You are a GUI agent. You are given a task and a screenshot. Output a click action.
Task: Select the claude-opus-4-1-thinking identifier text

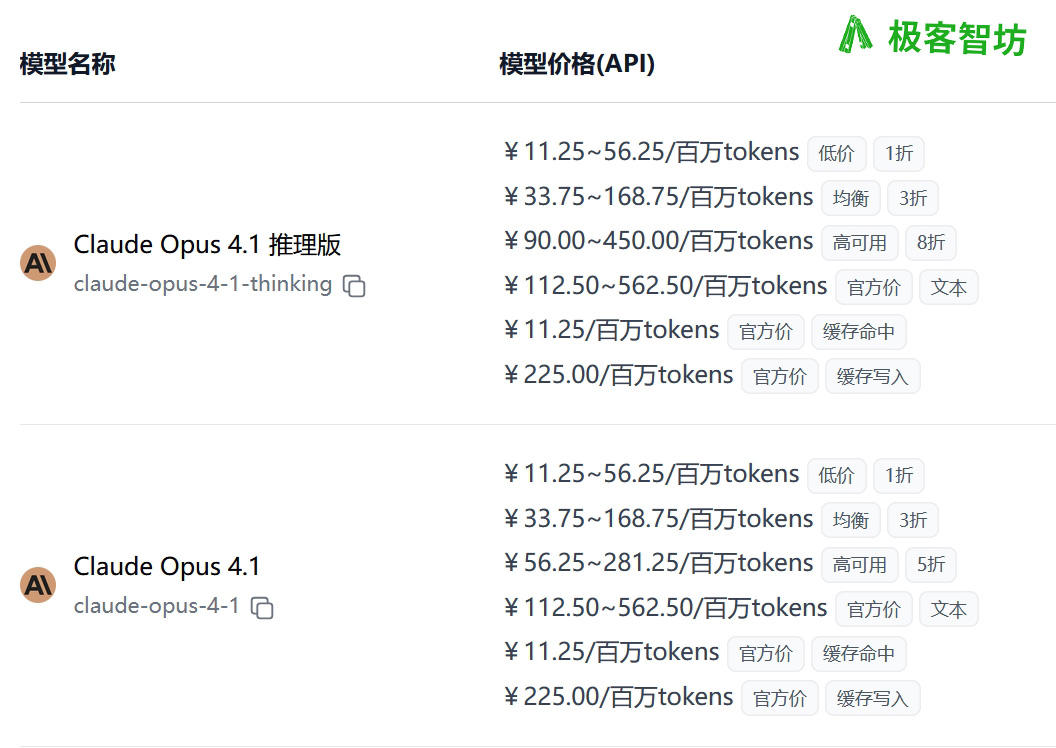(203, 284)
